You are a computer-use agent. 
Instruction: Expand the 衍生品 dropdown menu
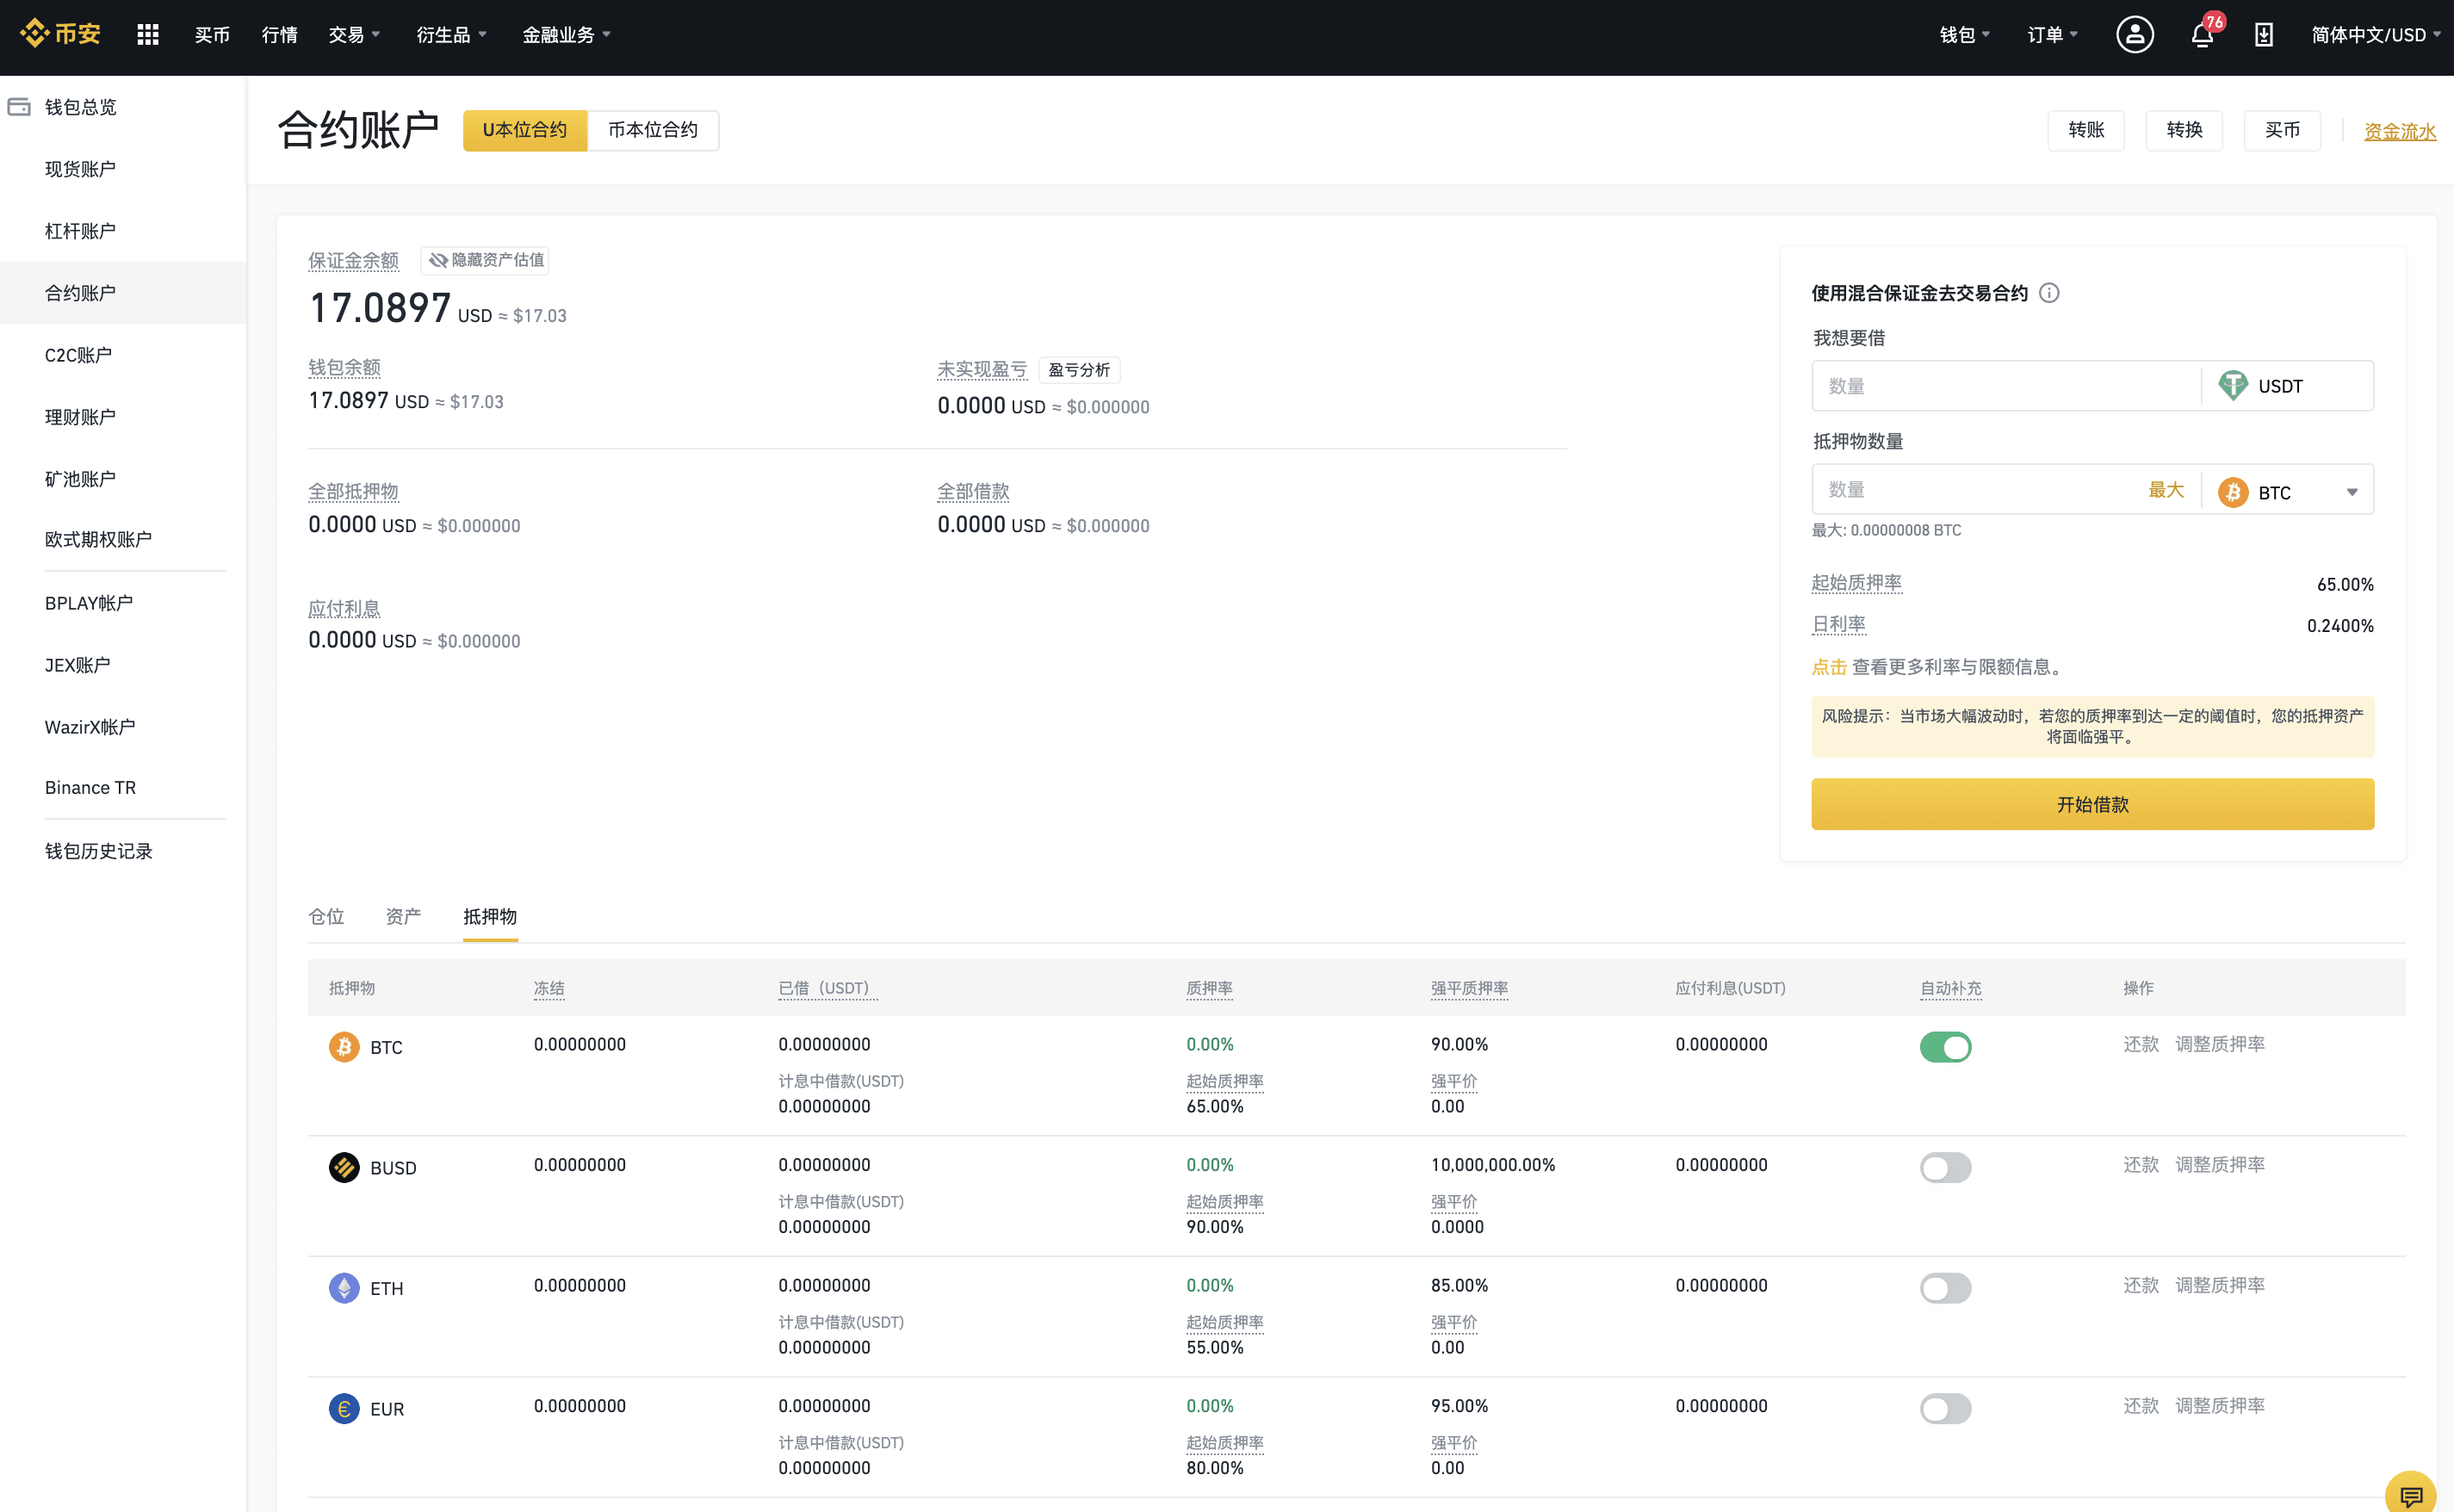coord(451,35)
